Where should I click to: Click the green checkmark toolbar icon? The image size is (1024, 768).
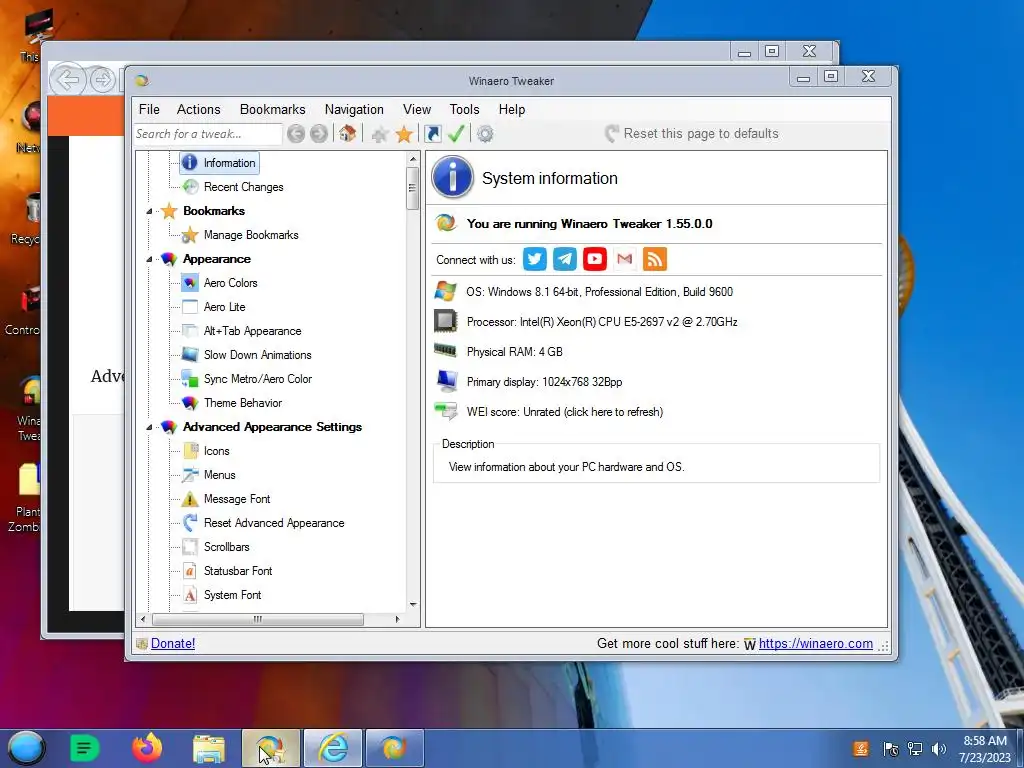pos(456,133)
